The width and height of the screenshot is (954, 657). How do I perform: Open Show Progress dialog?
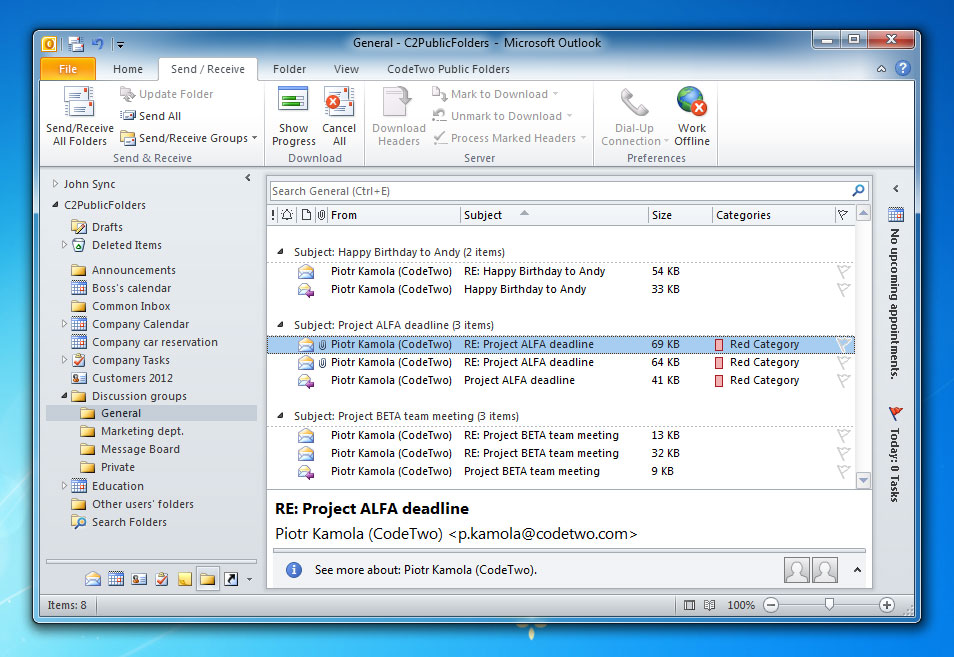coord(293,117)
